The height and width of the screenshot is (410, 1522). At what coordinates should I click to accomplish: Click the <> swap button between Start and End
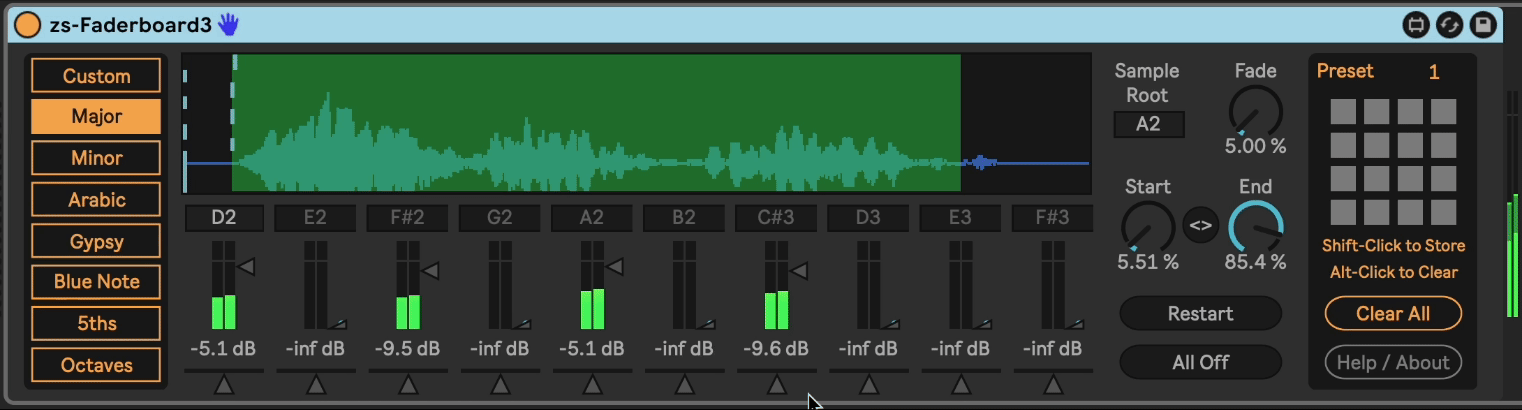click(1201, 225)
